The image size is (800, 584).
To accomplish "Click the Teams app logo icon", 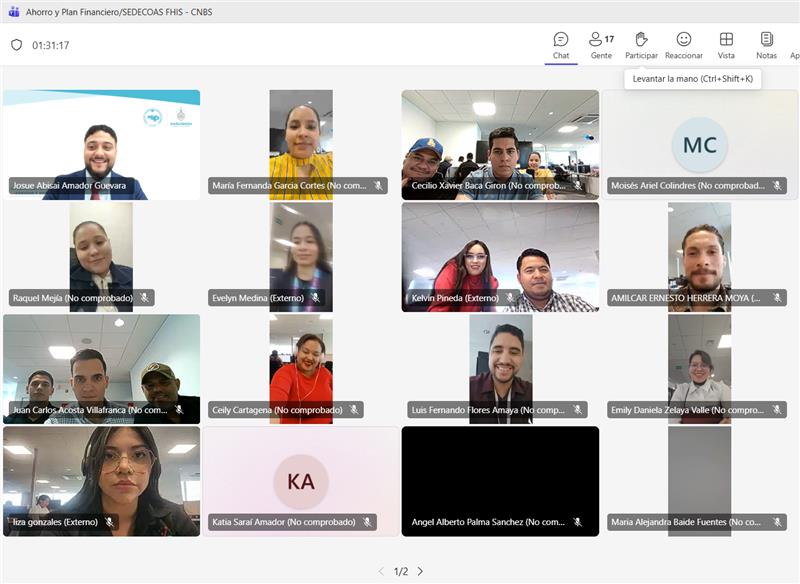I will tap(13, 12).
